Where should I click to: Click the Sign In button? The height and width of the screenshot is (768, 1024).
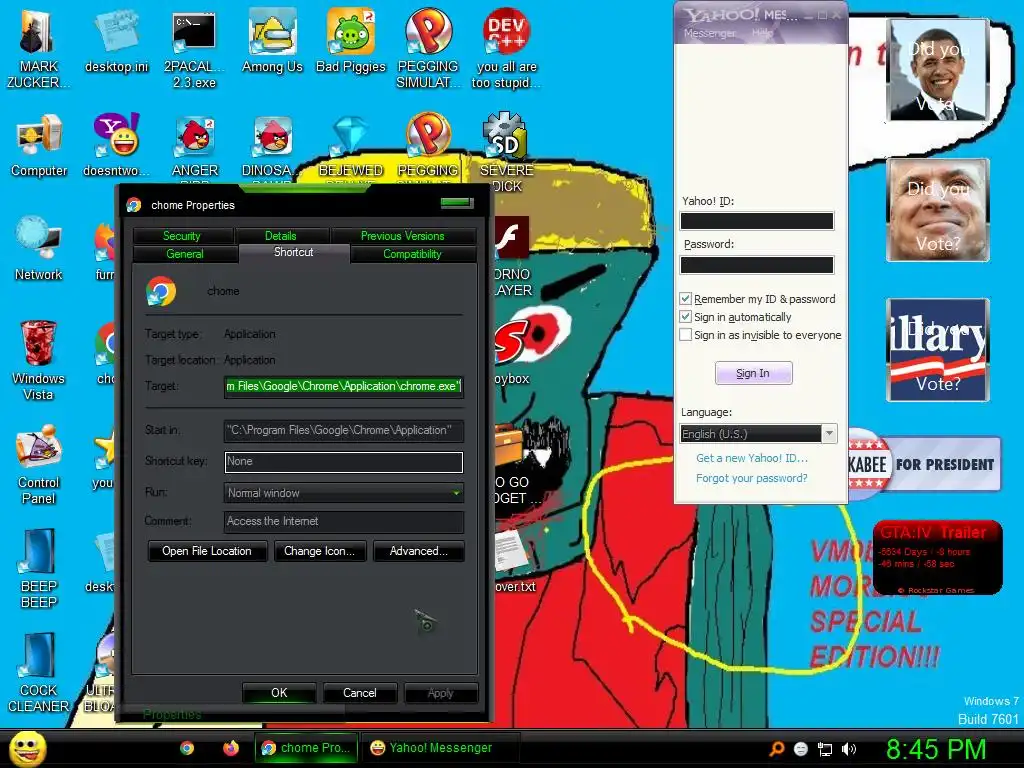pos(753,373)
